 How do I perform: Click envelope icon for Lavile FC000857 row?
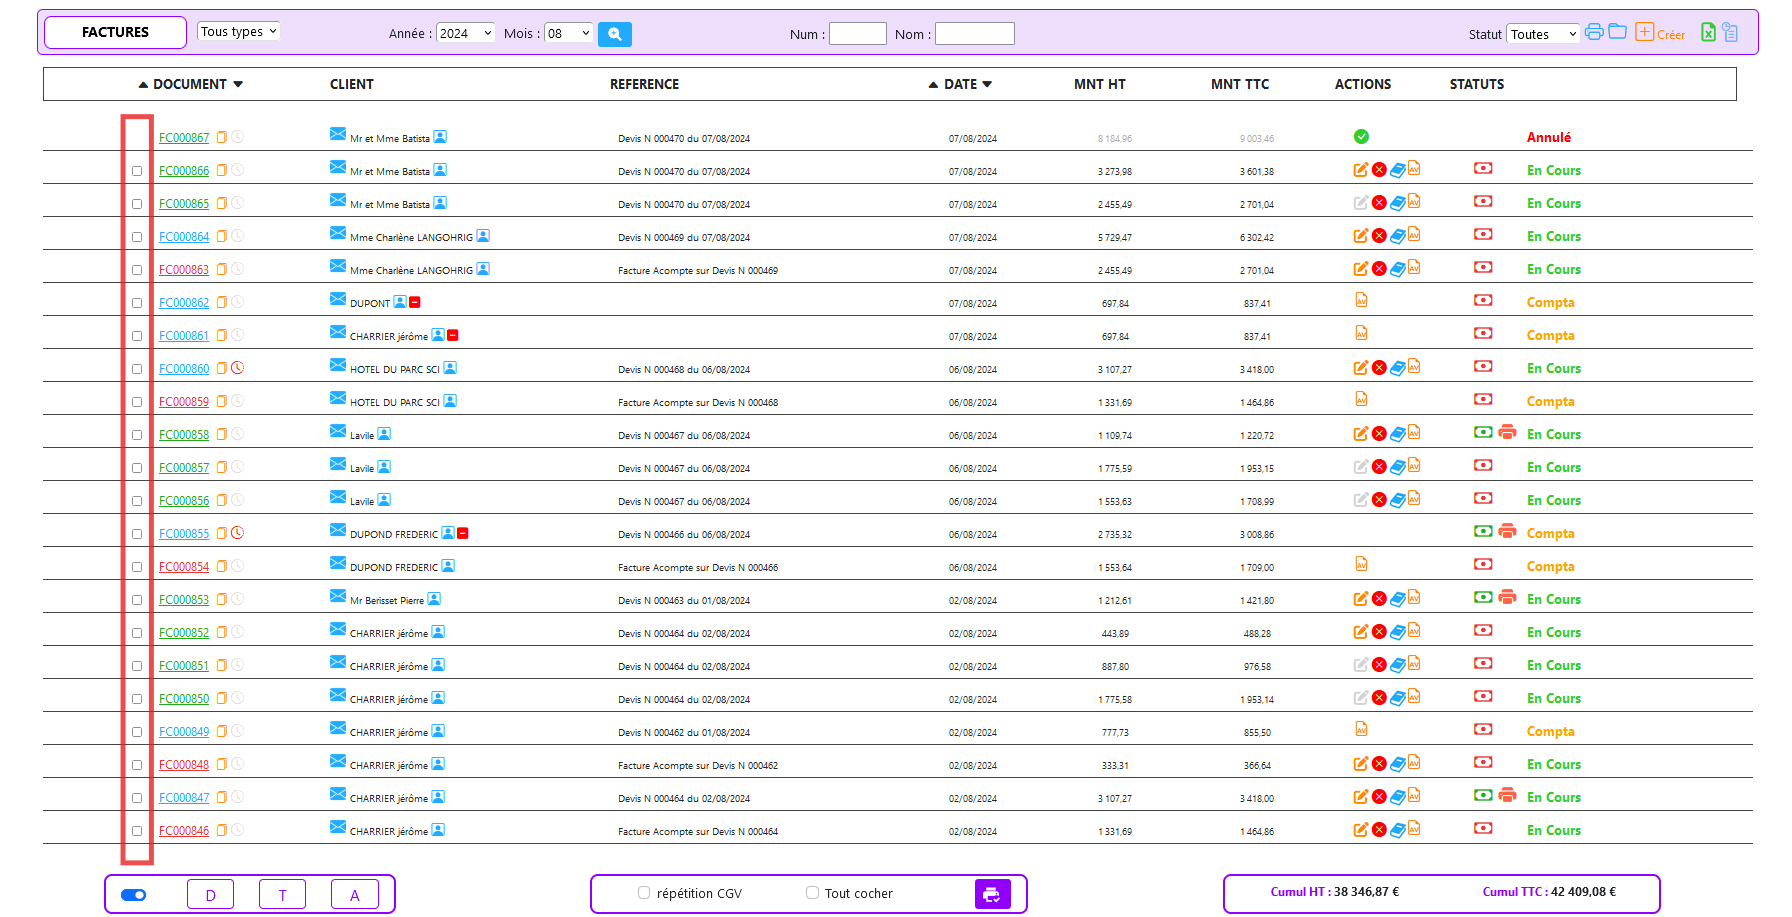338,465
